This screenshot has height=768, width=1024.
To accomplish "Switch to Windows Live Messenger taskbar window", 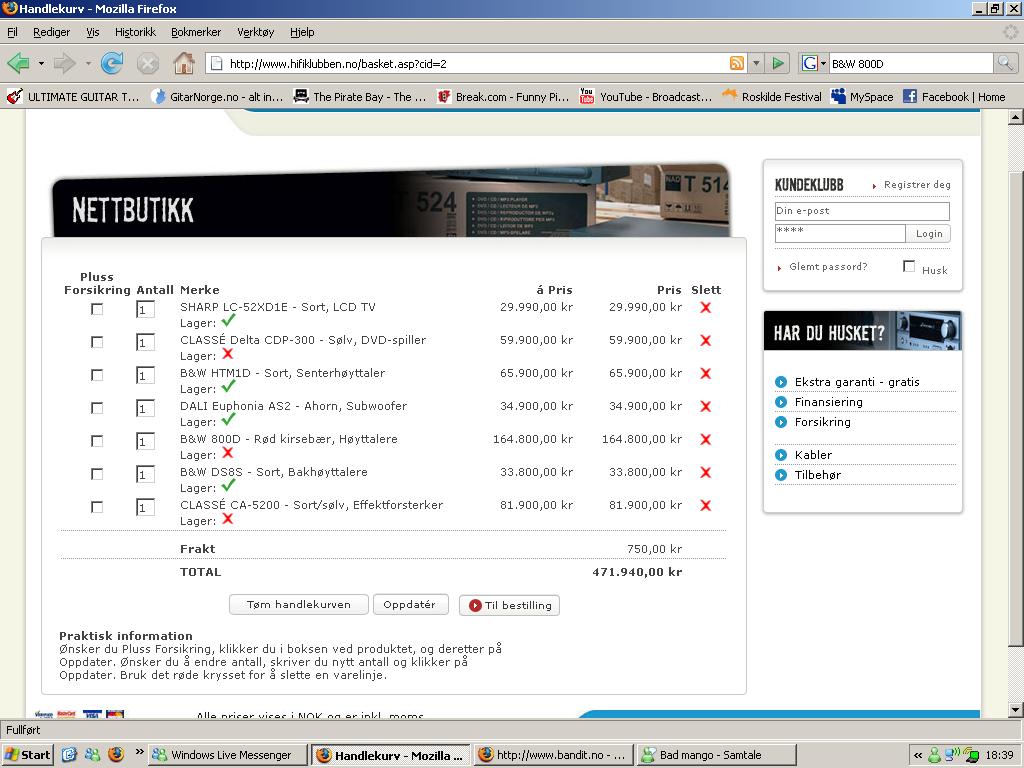I will coord(227,755).
